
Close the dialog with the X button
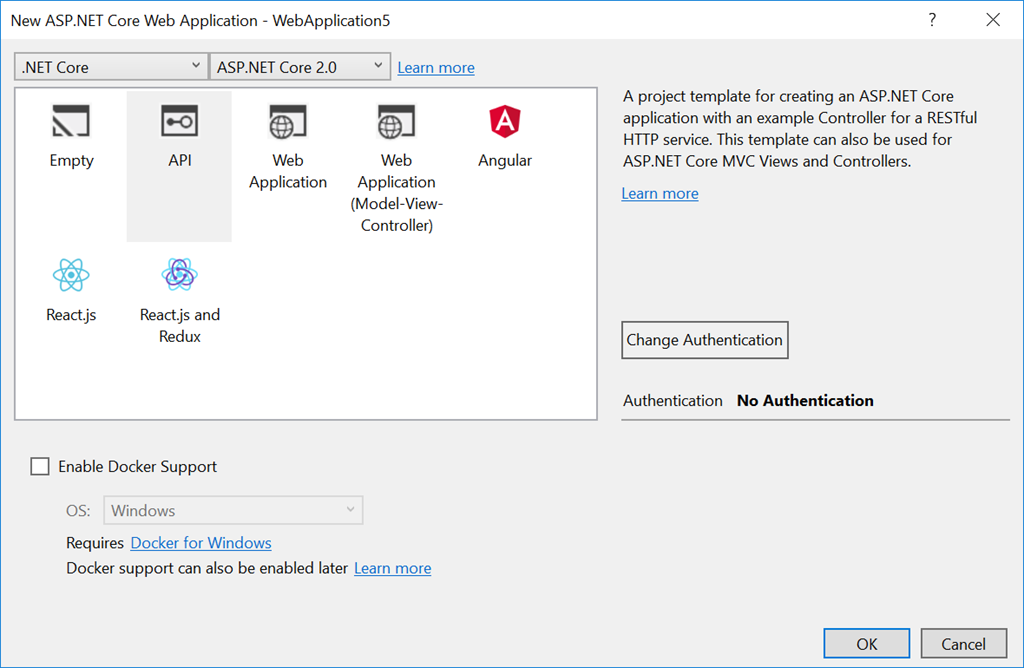pos(993,20)
